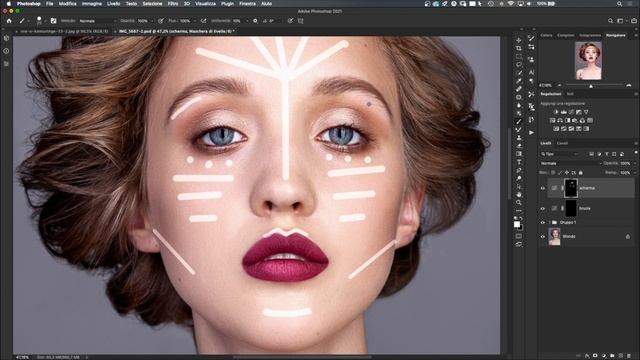The image size is (640, 360).
Task: Hide the Gruppo 1 group
Action: tap(543, 222)
